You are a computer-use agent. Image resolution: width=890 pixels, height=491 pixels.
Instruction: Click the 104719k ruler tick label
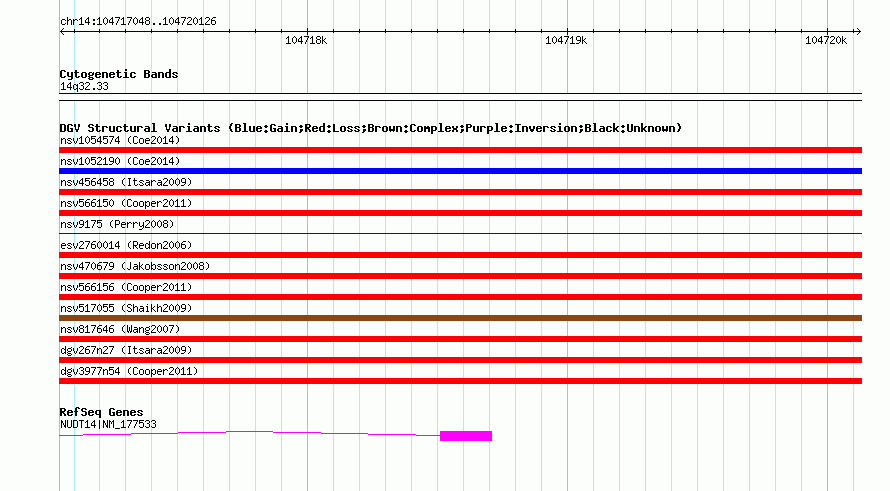[x=566, y=40]
